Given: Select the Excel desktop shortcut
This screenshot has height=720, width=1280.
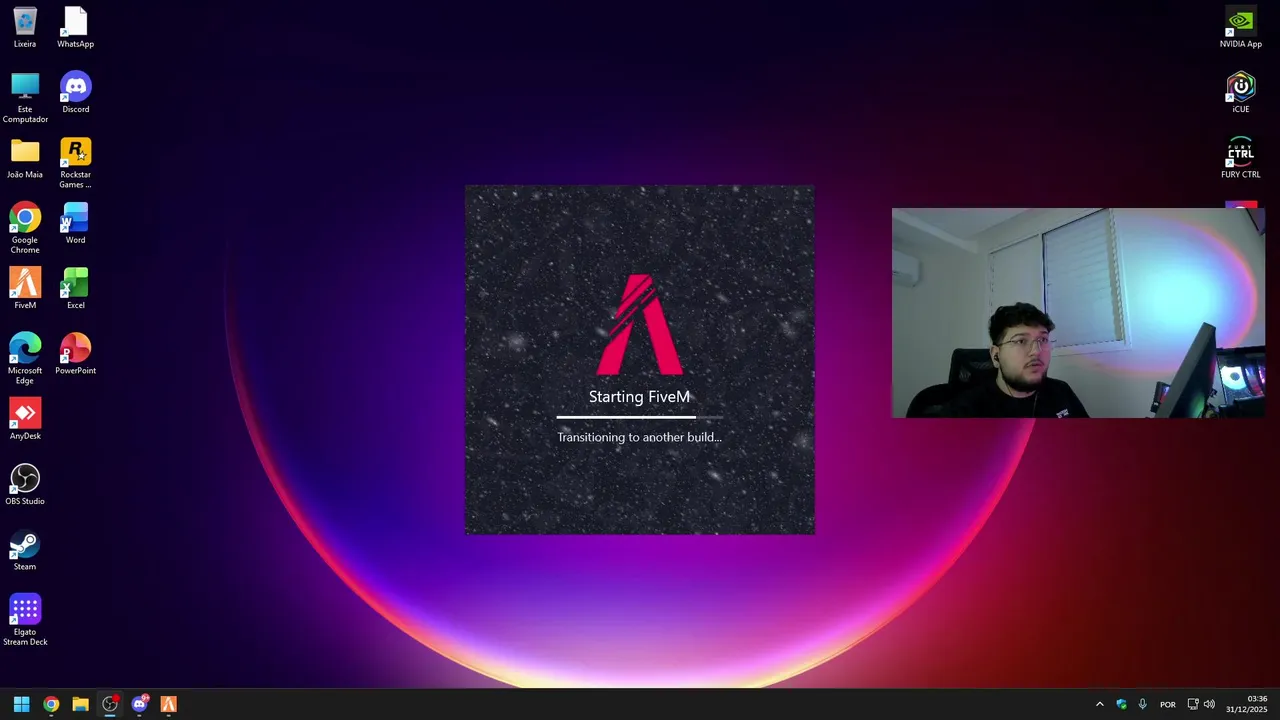Looking at the screenshot, I should [x=75, y=288].
